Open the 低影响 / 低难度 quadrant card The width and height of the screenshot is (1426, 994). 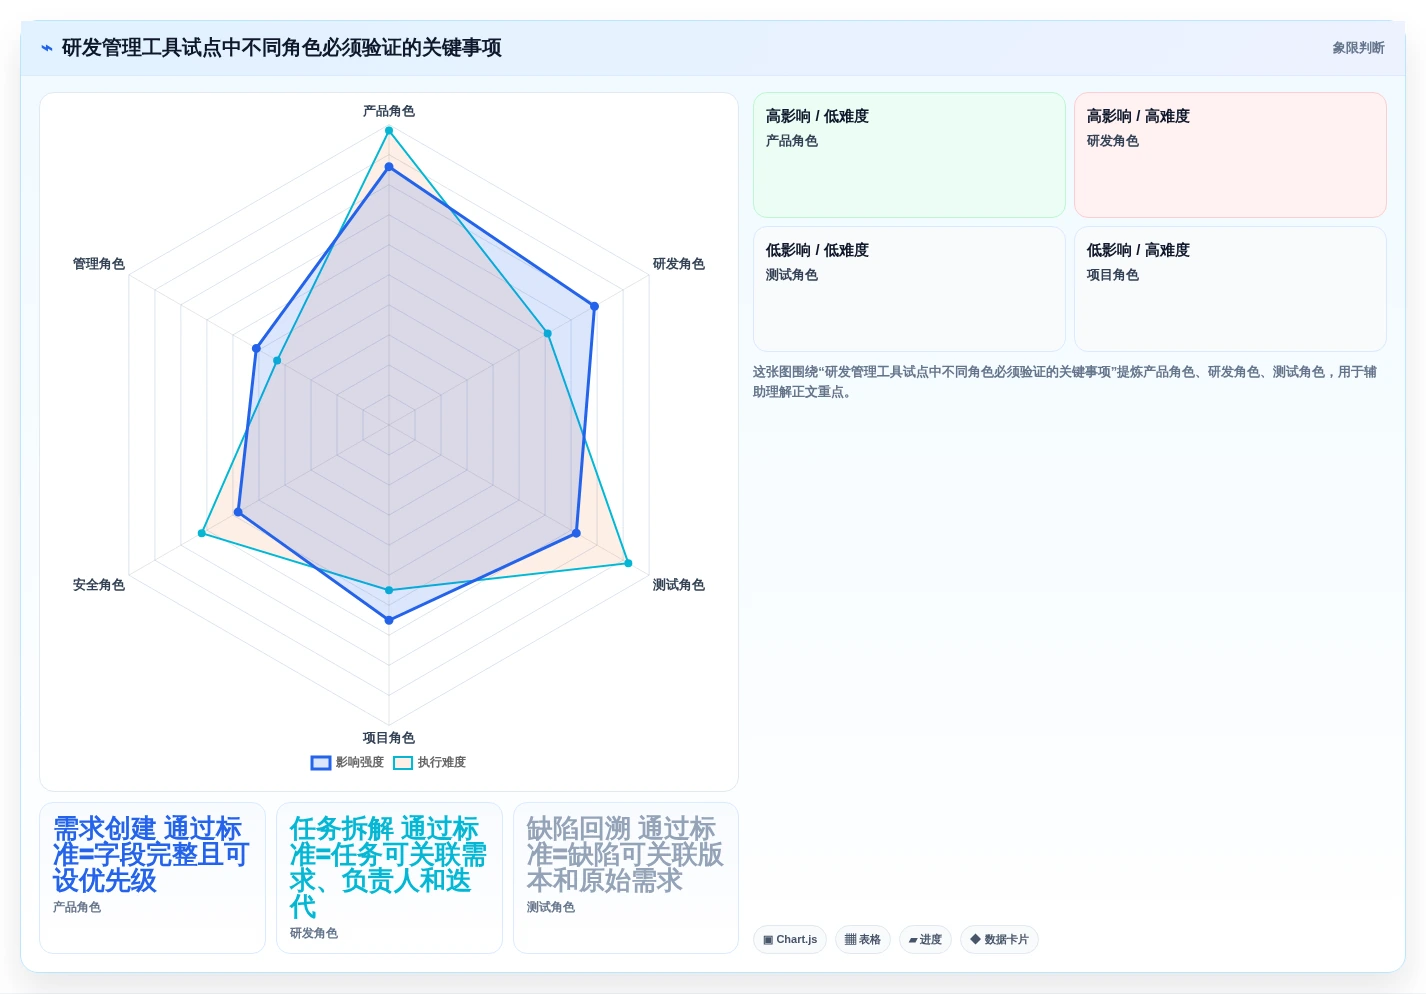pos(909,289)
